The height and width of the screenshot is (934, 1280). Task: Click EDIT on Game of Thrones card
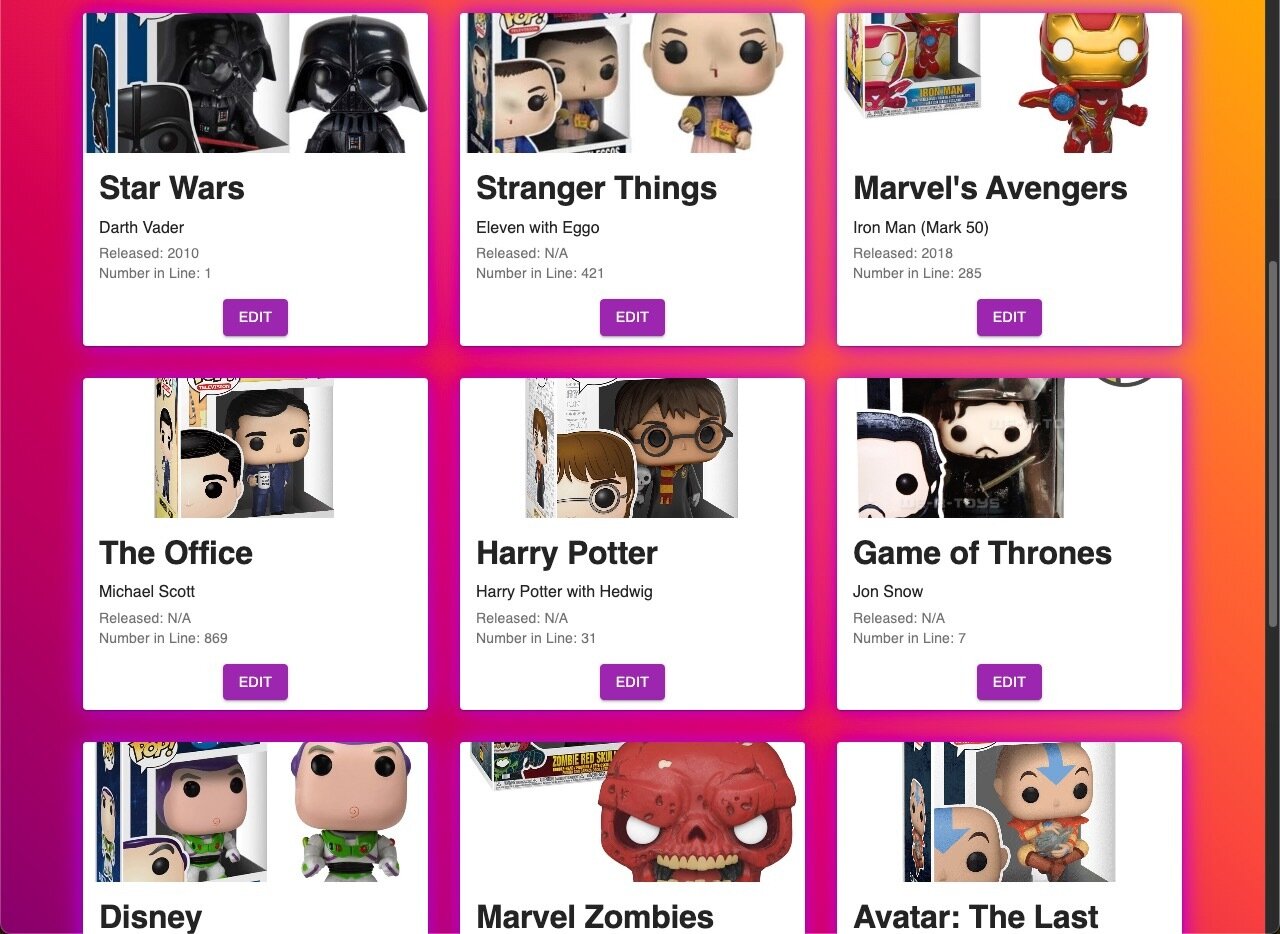[1009, 682]
